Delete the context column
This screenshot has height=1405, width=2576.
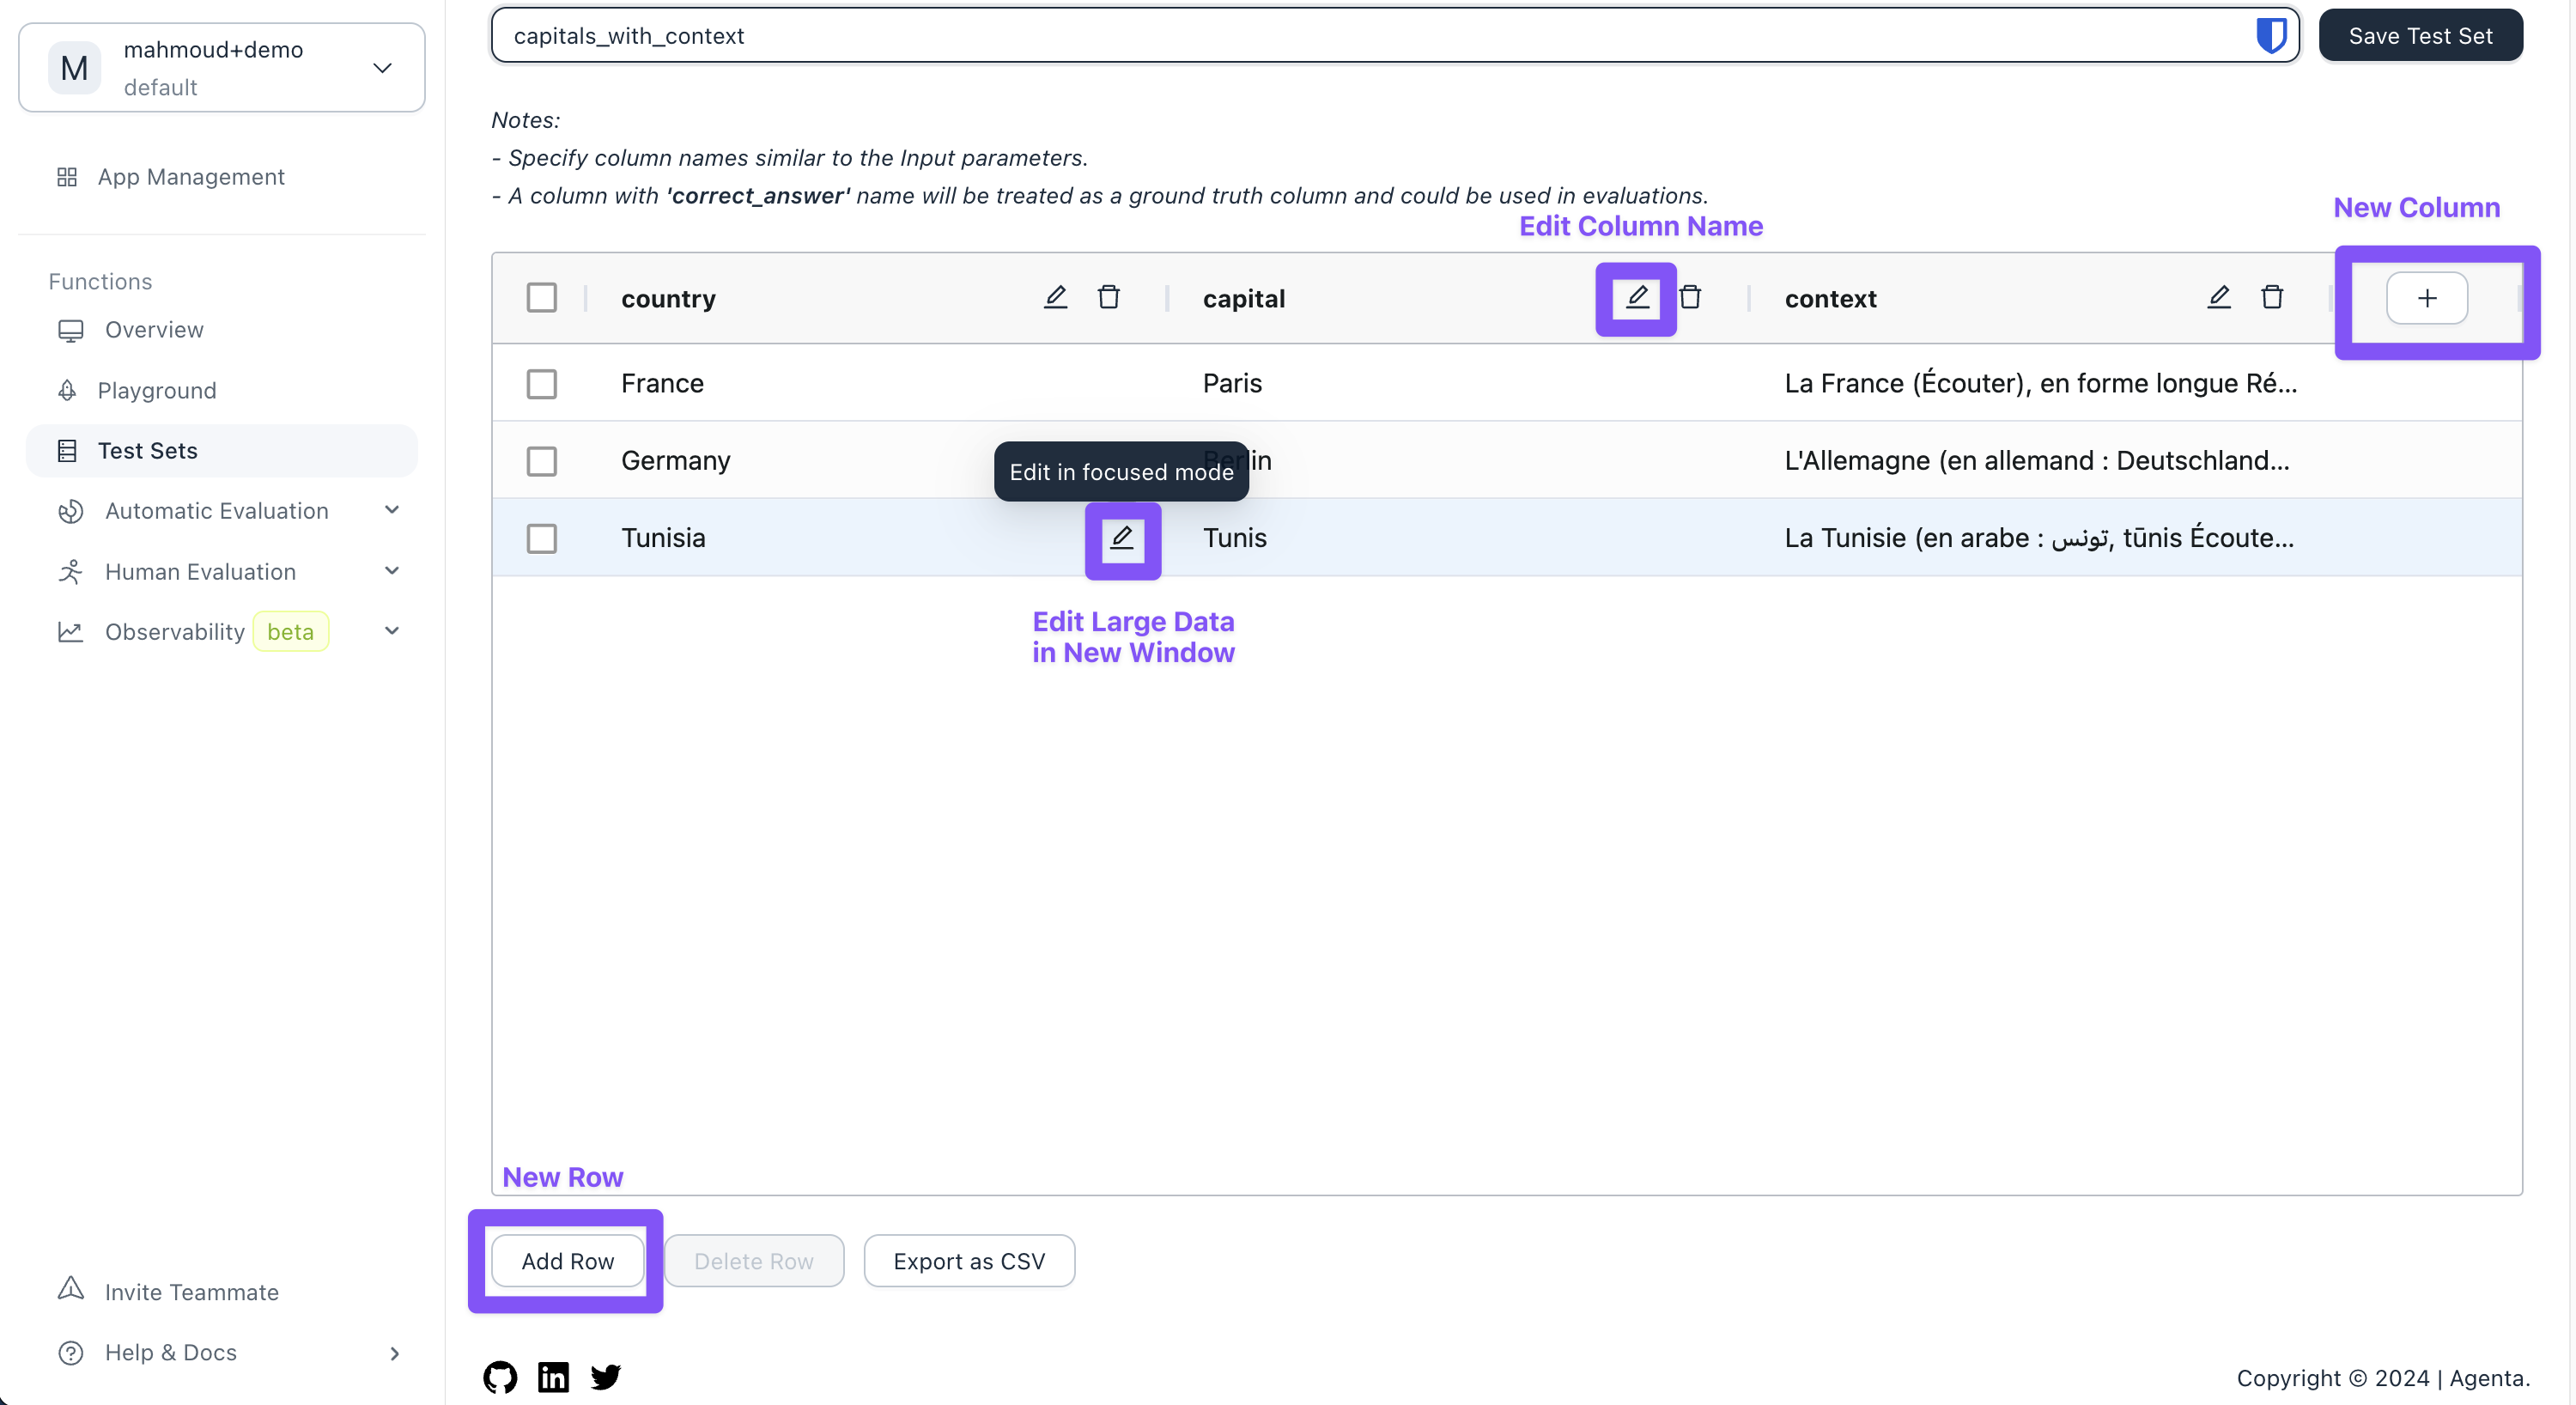(x=2272, y=297)
